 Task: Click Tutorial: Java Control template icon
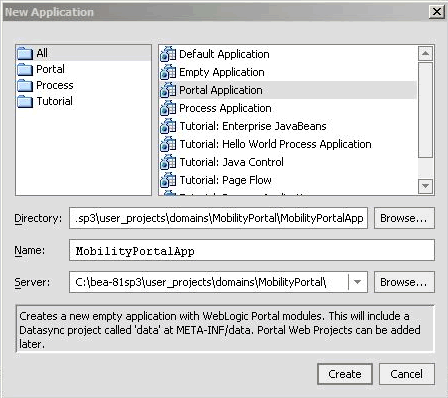(168, 162)
